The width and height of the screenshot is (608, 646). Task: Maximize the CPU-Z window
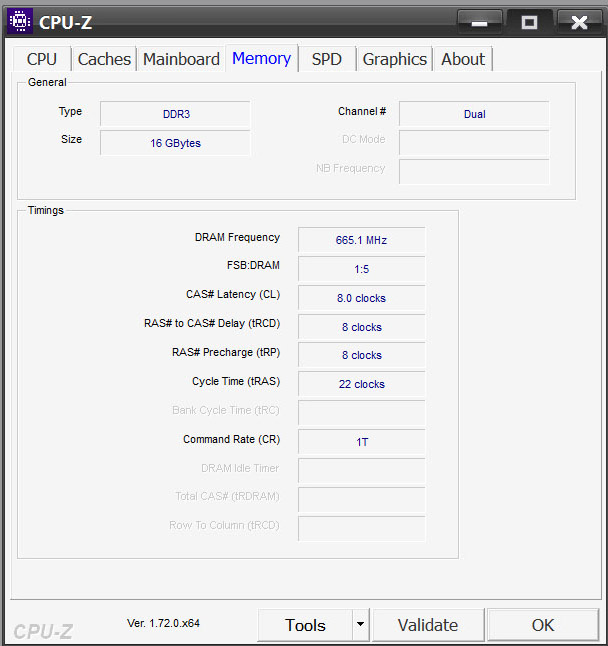tap(529, 23)
